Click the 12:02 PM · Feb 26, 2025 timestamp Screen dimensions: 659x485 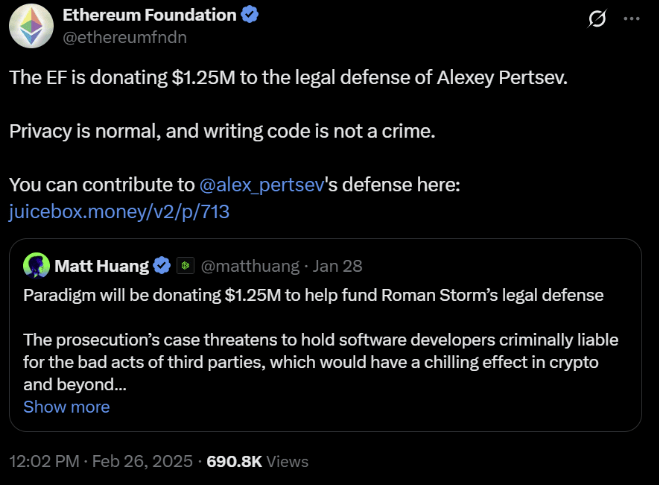(102, 461)
